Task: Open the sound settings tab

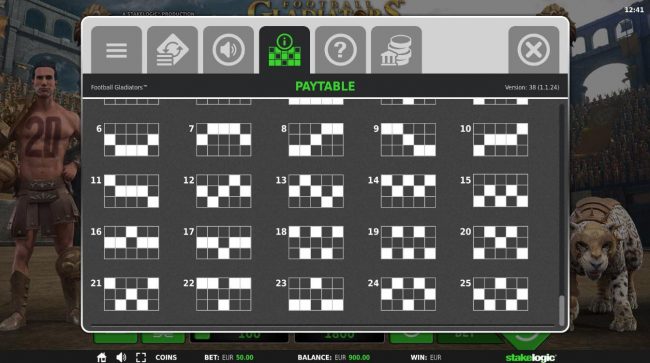Action: [x=228, y=50]
